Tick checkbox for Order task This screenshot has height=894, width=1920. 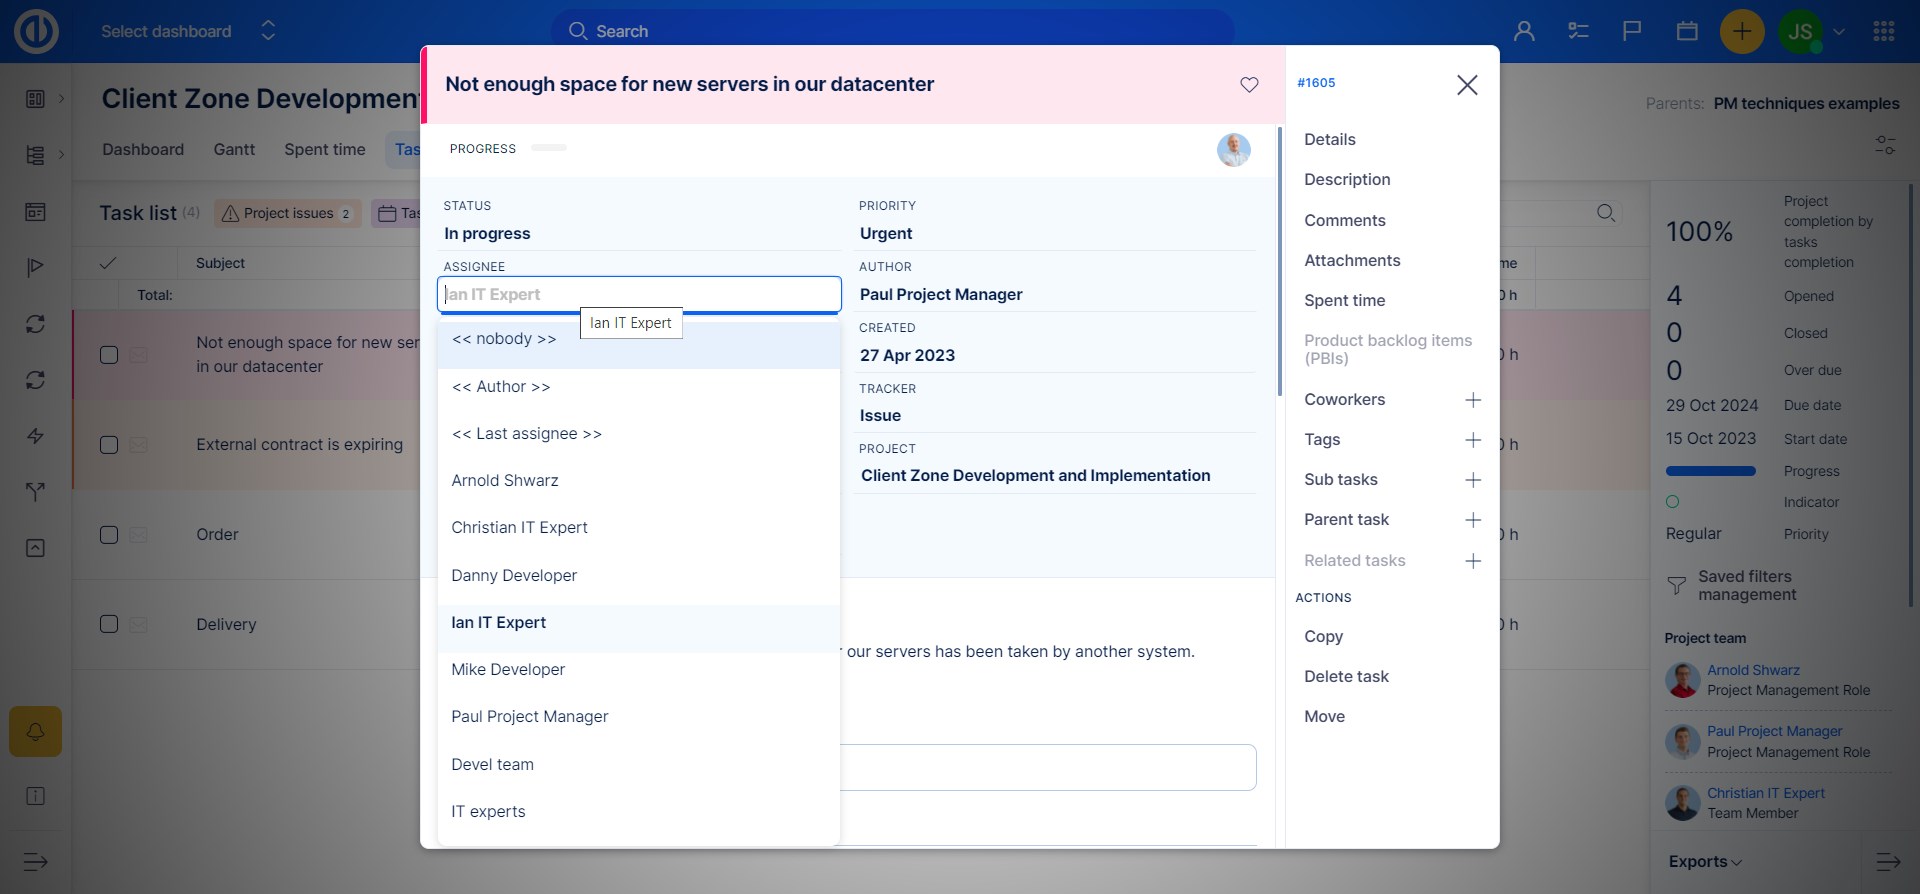tap(109, 535)
